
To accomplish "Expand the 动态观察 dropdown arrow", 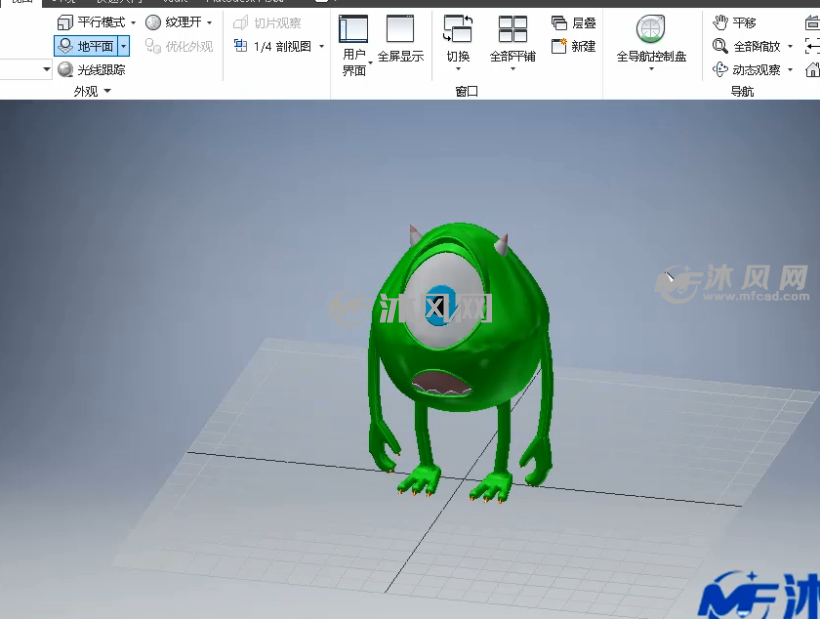I will point(790,70).
